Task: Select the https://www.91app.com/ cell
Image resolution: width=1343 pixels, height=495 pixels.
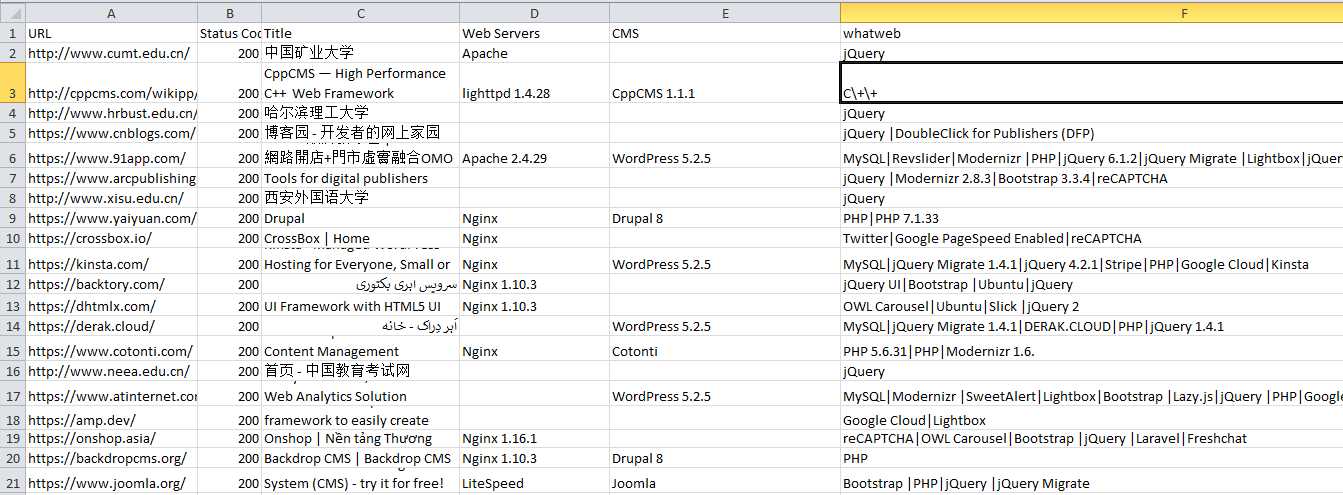Action: point(111,156)
